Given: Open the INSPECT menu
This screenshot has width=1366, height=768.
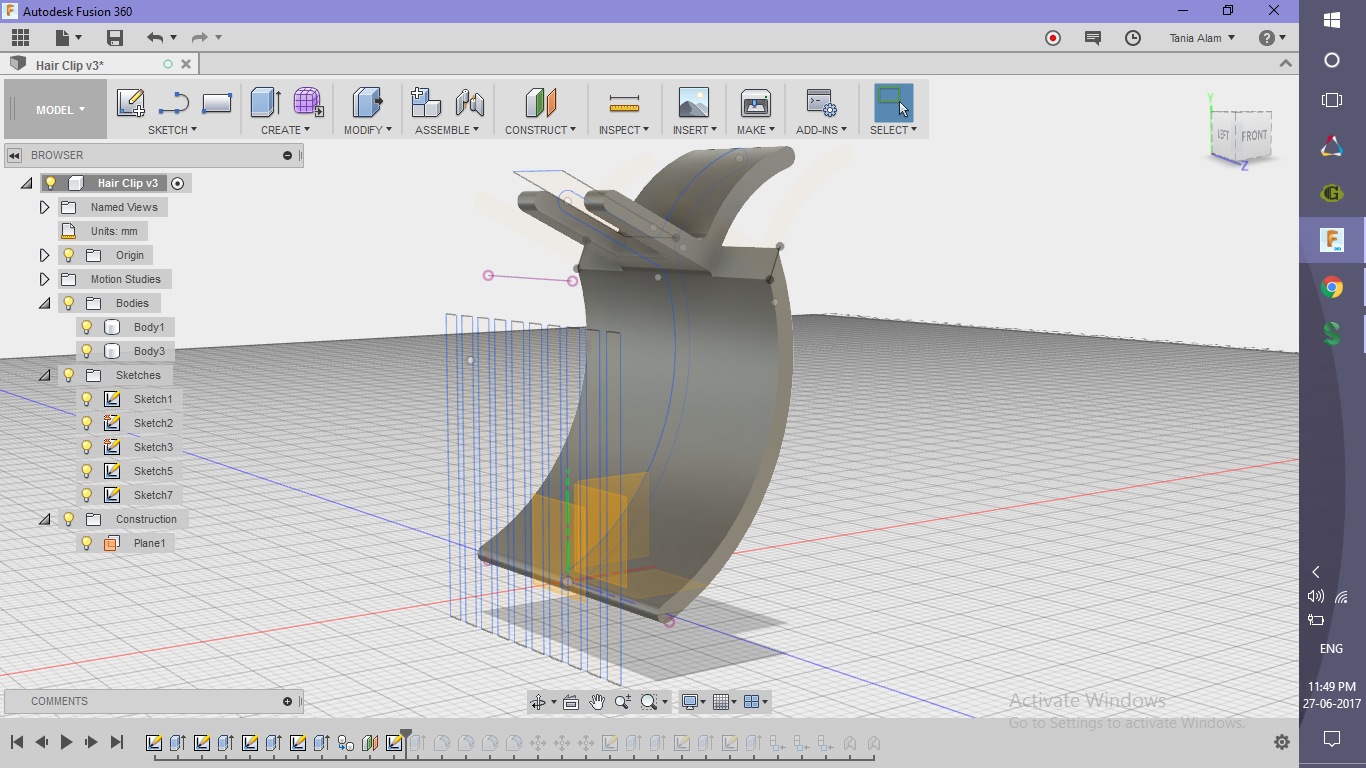Looking at the screenshot, I should tap(624, 130).
